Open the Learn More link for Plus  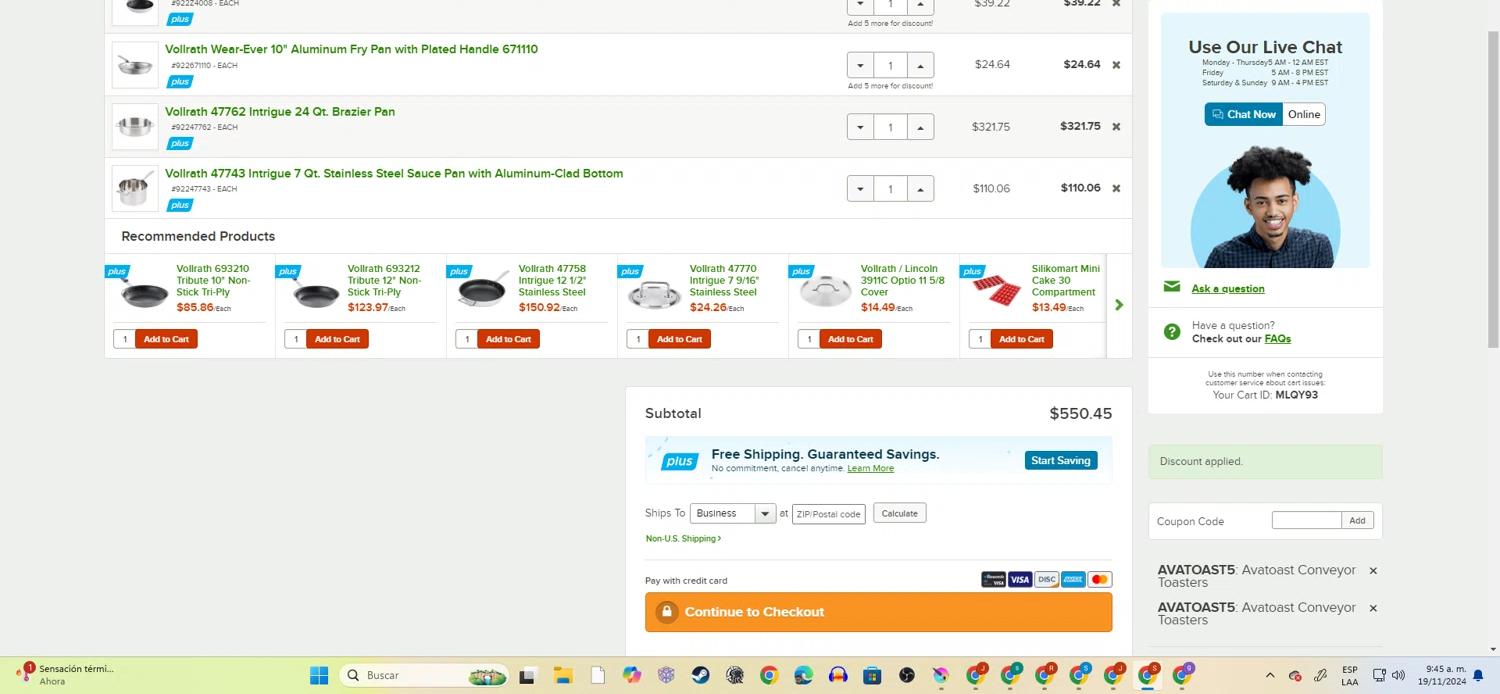pyautogui.click(x=870, y=468)
